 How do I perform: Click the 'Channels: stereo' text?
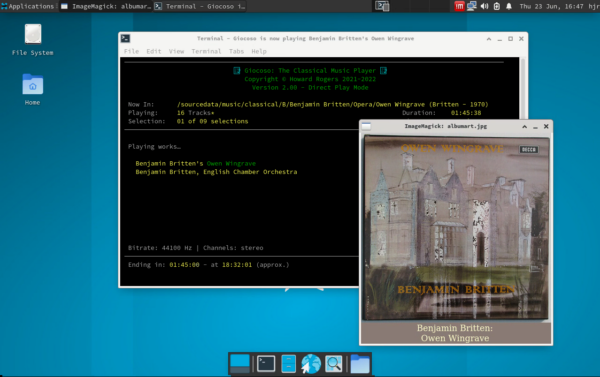[233, 248]
